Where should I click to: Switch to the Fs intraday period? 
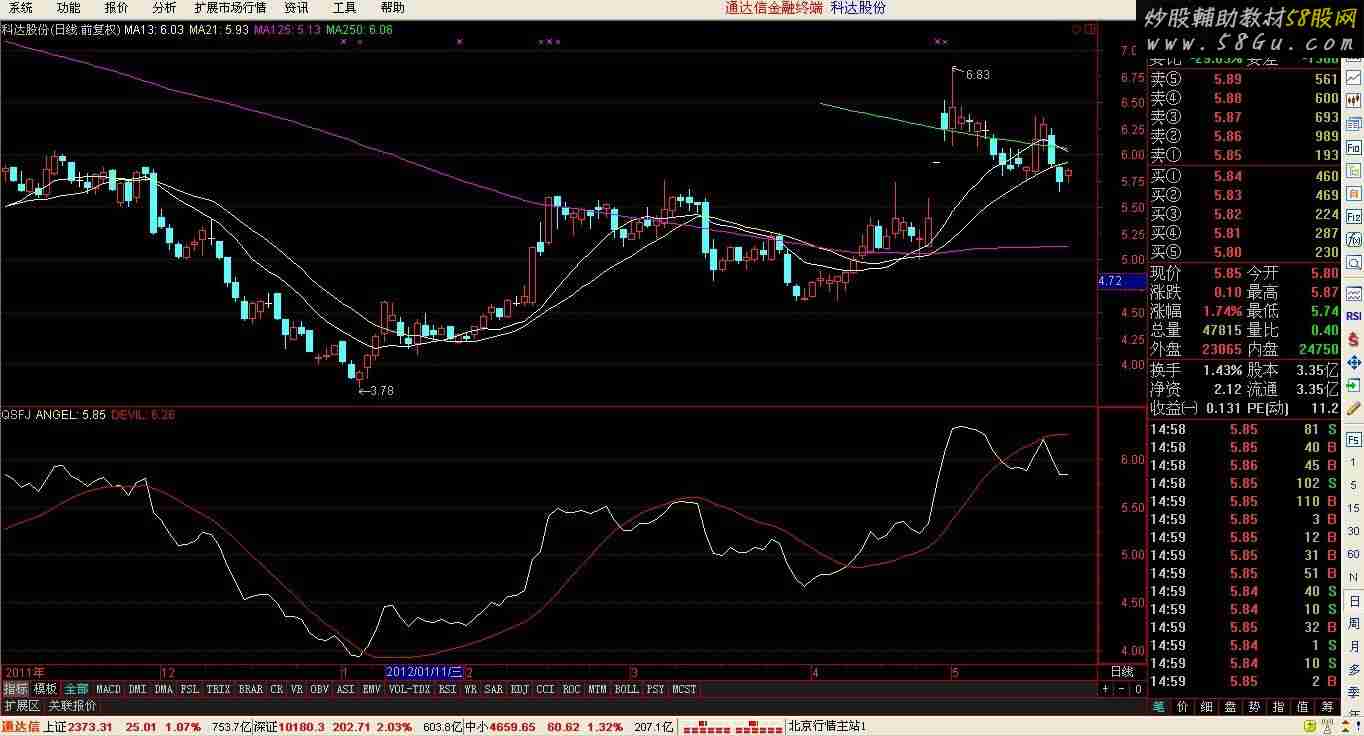click(1354, 439)
